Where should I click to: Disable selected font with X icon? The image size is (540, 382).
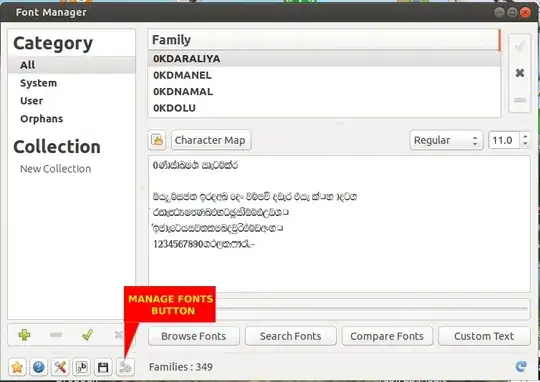click(x=520, y=73)
